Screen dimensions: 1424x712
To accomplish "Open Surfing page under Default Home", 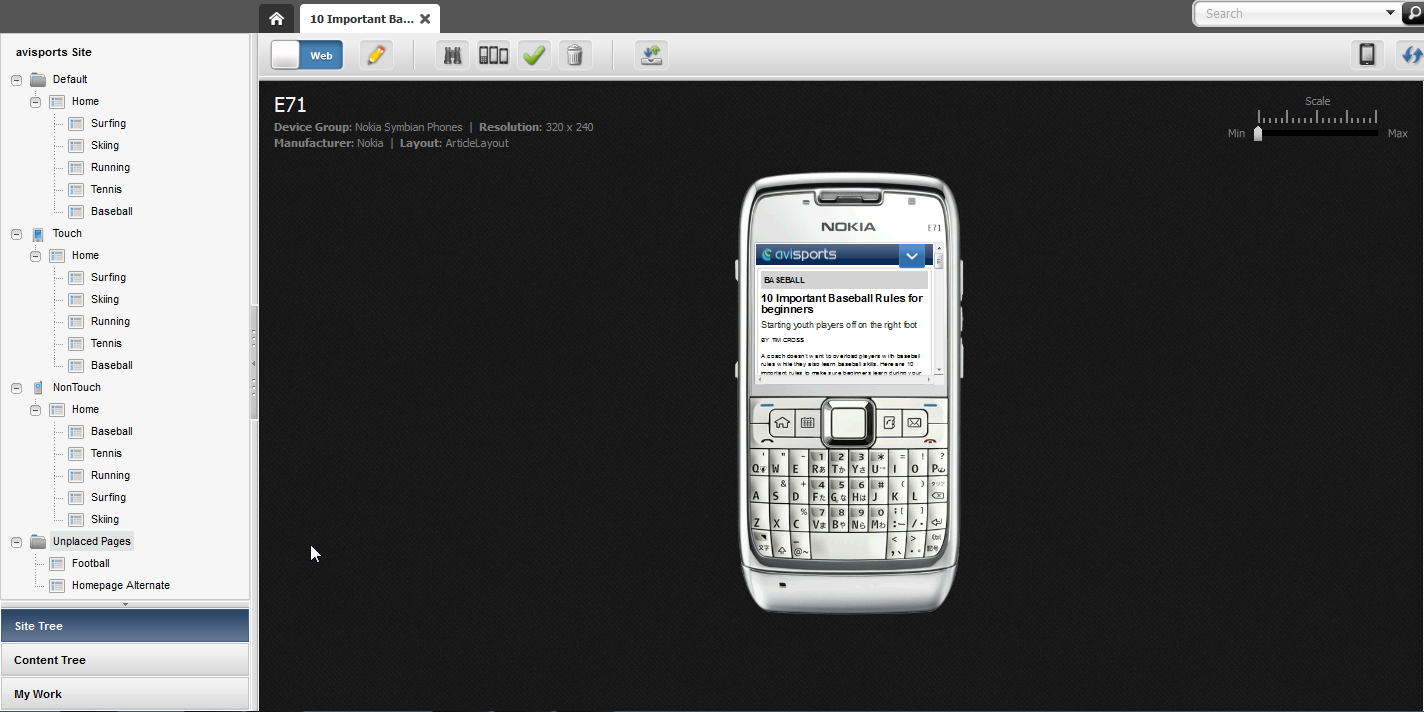I will (108, 123).
